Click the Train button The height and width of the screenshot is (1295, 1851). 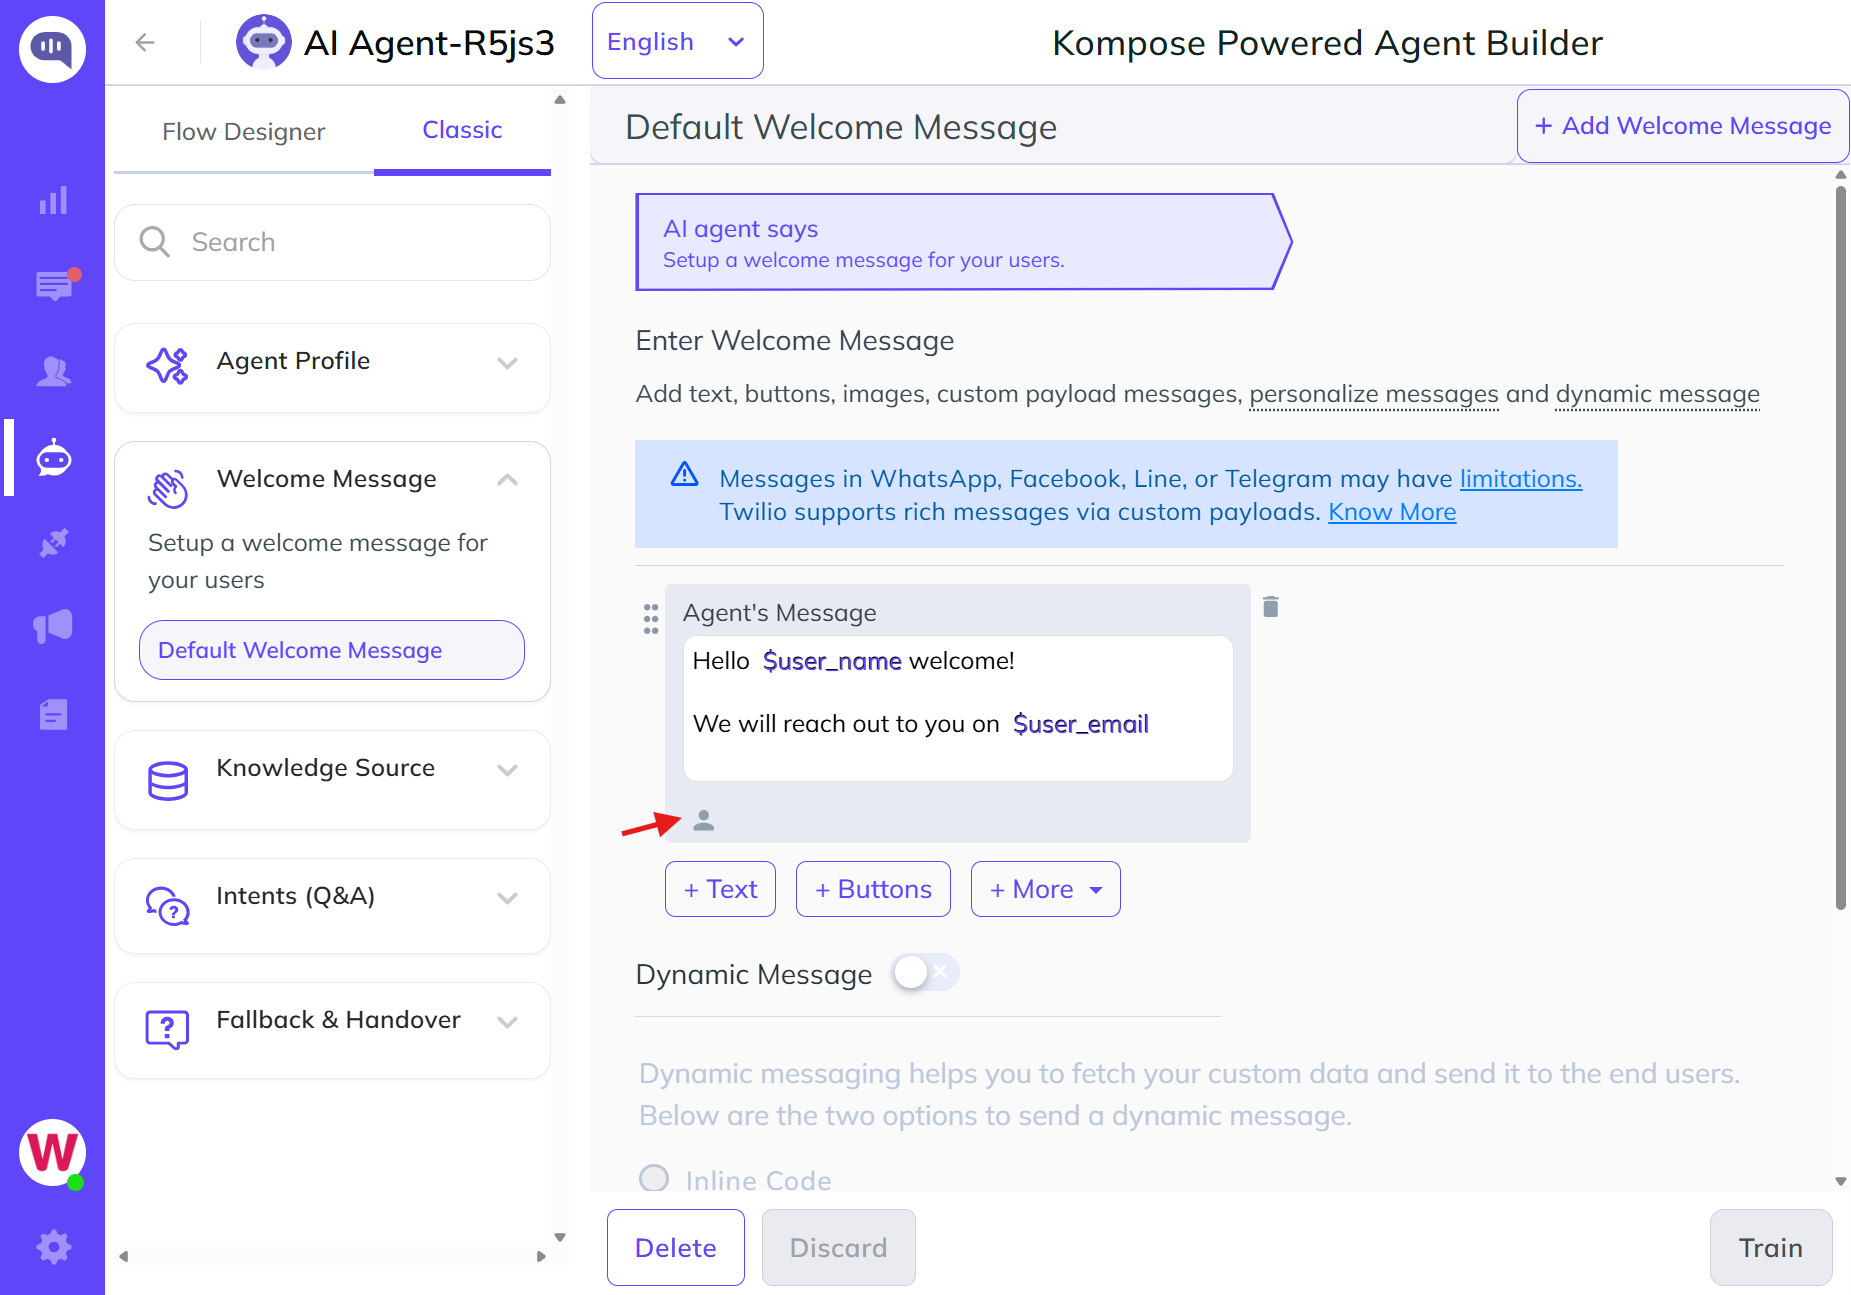1770,1248
